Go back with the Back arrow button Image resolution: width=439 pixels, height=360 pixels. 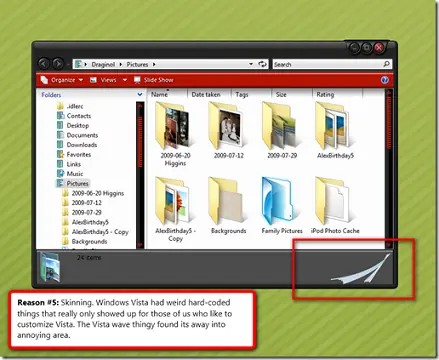(x=44, y=64)
